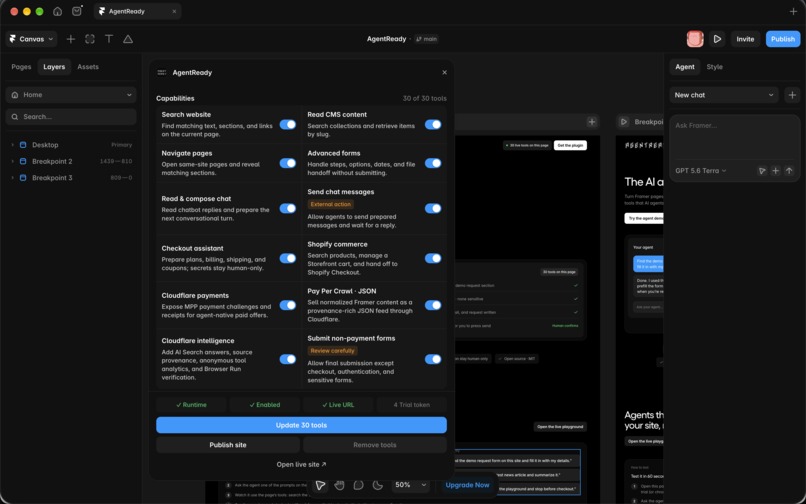The width and height of the screenshot is (806, 504).
Task: Click the user avatar in the toolbar
Action: point(695,39)
